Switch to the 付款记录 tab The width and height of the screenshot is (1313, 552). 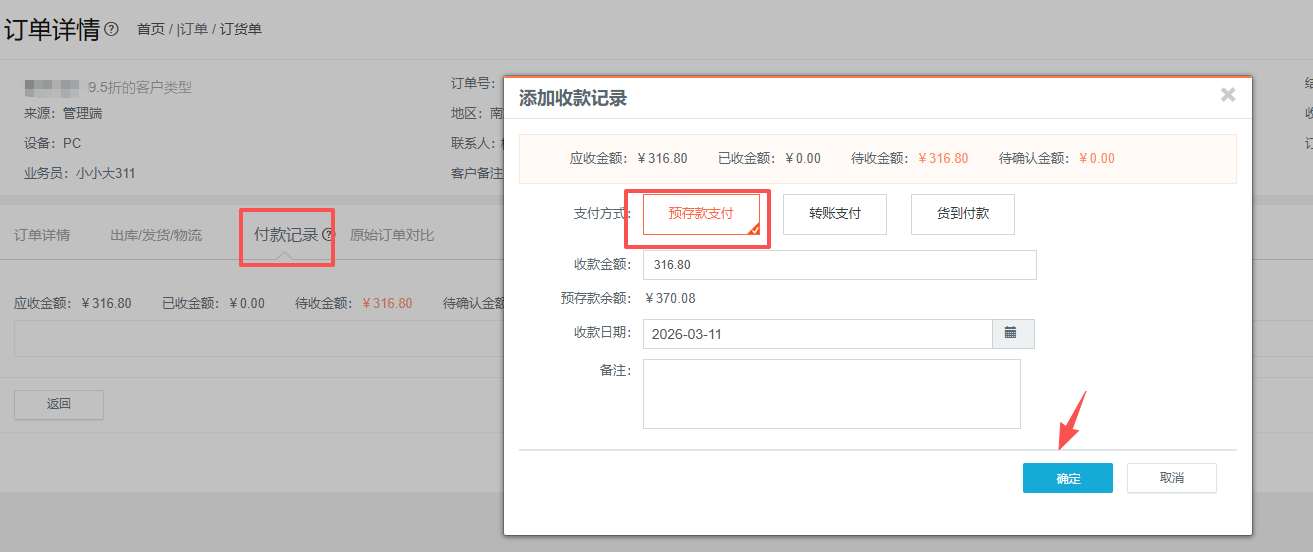click(x=286, y=235)
